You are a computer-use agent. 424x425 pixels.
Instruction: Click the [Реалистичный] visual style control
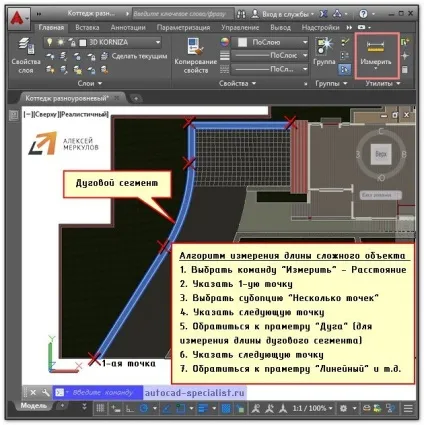pyautogui.click(x=84, y=115)
